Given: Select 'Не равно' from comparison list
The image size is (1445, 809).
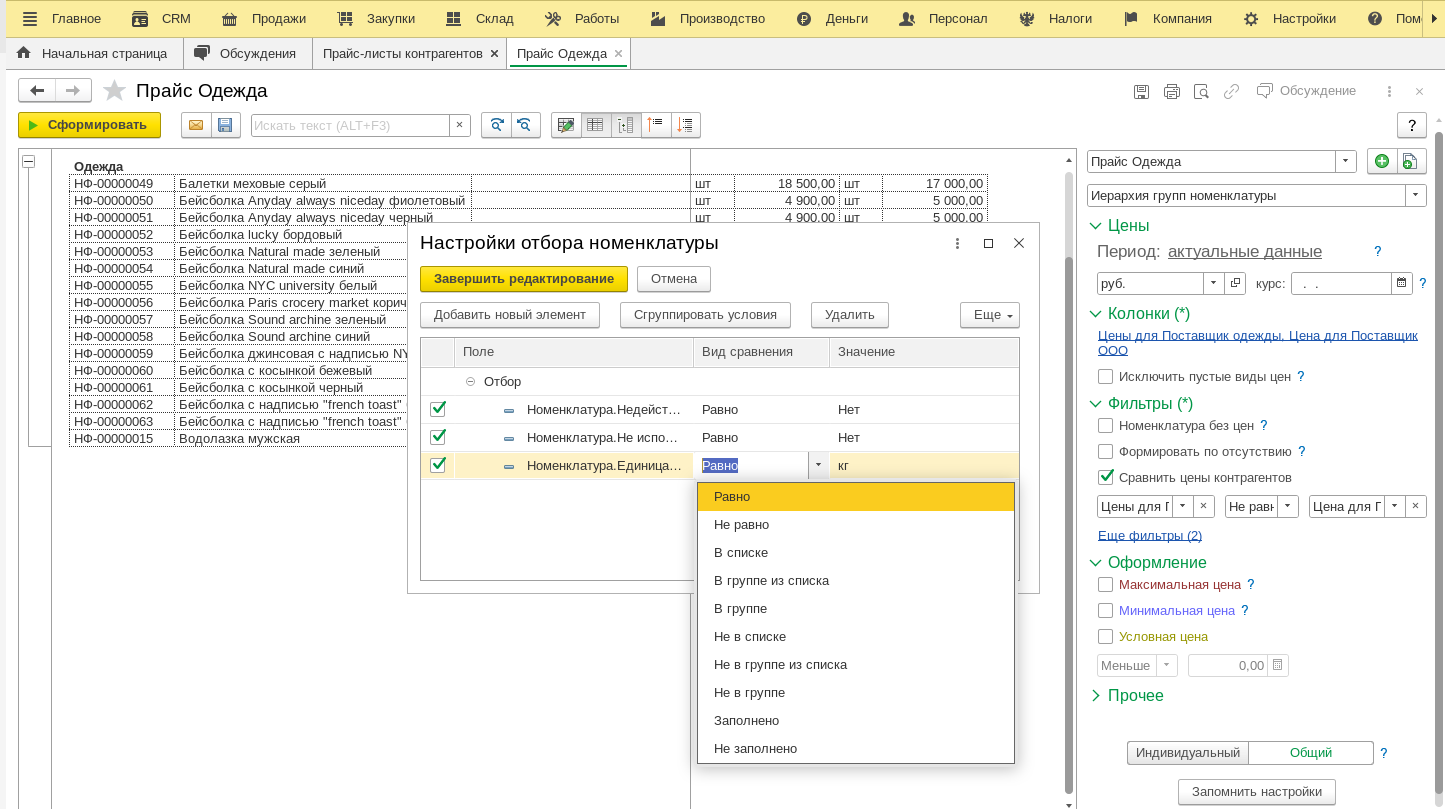Looking at the screenshot, I should point(741,524).
